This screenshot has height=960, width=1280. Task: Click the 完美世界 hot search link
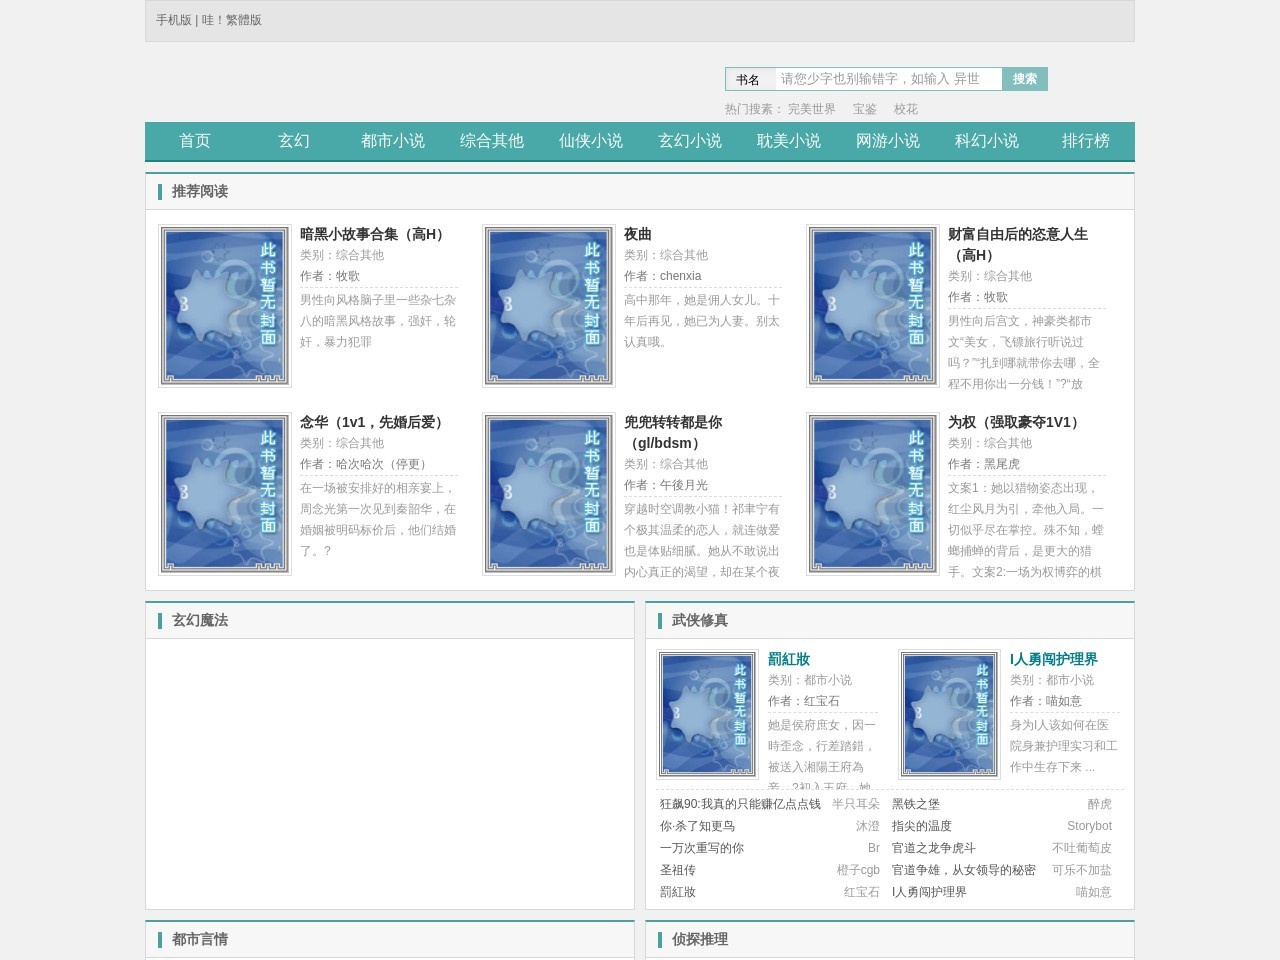(811, 109)
